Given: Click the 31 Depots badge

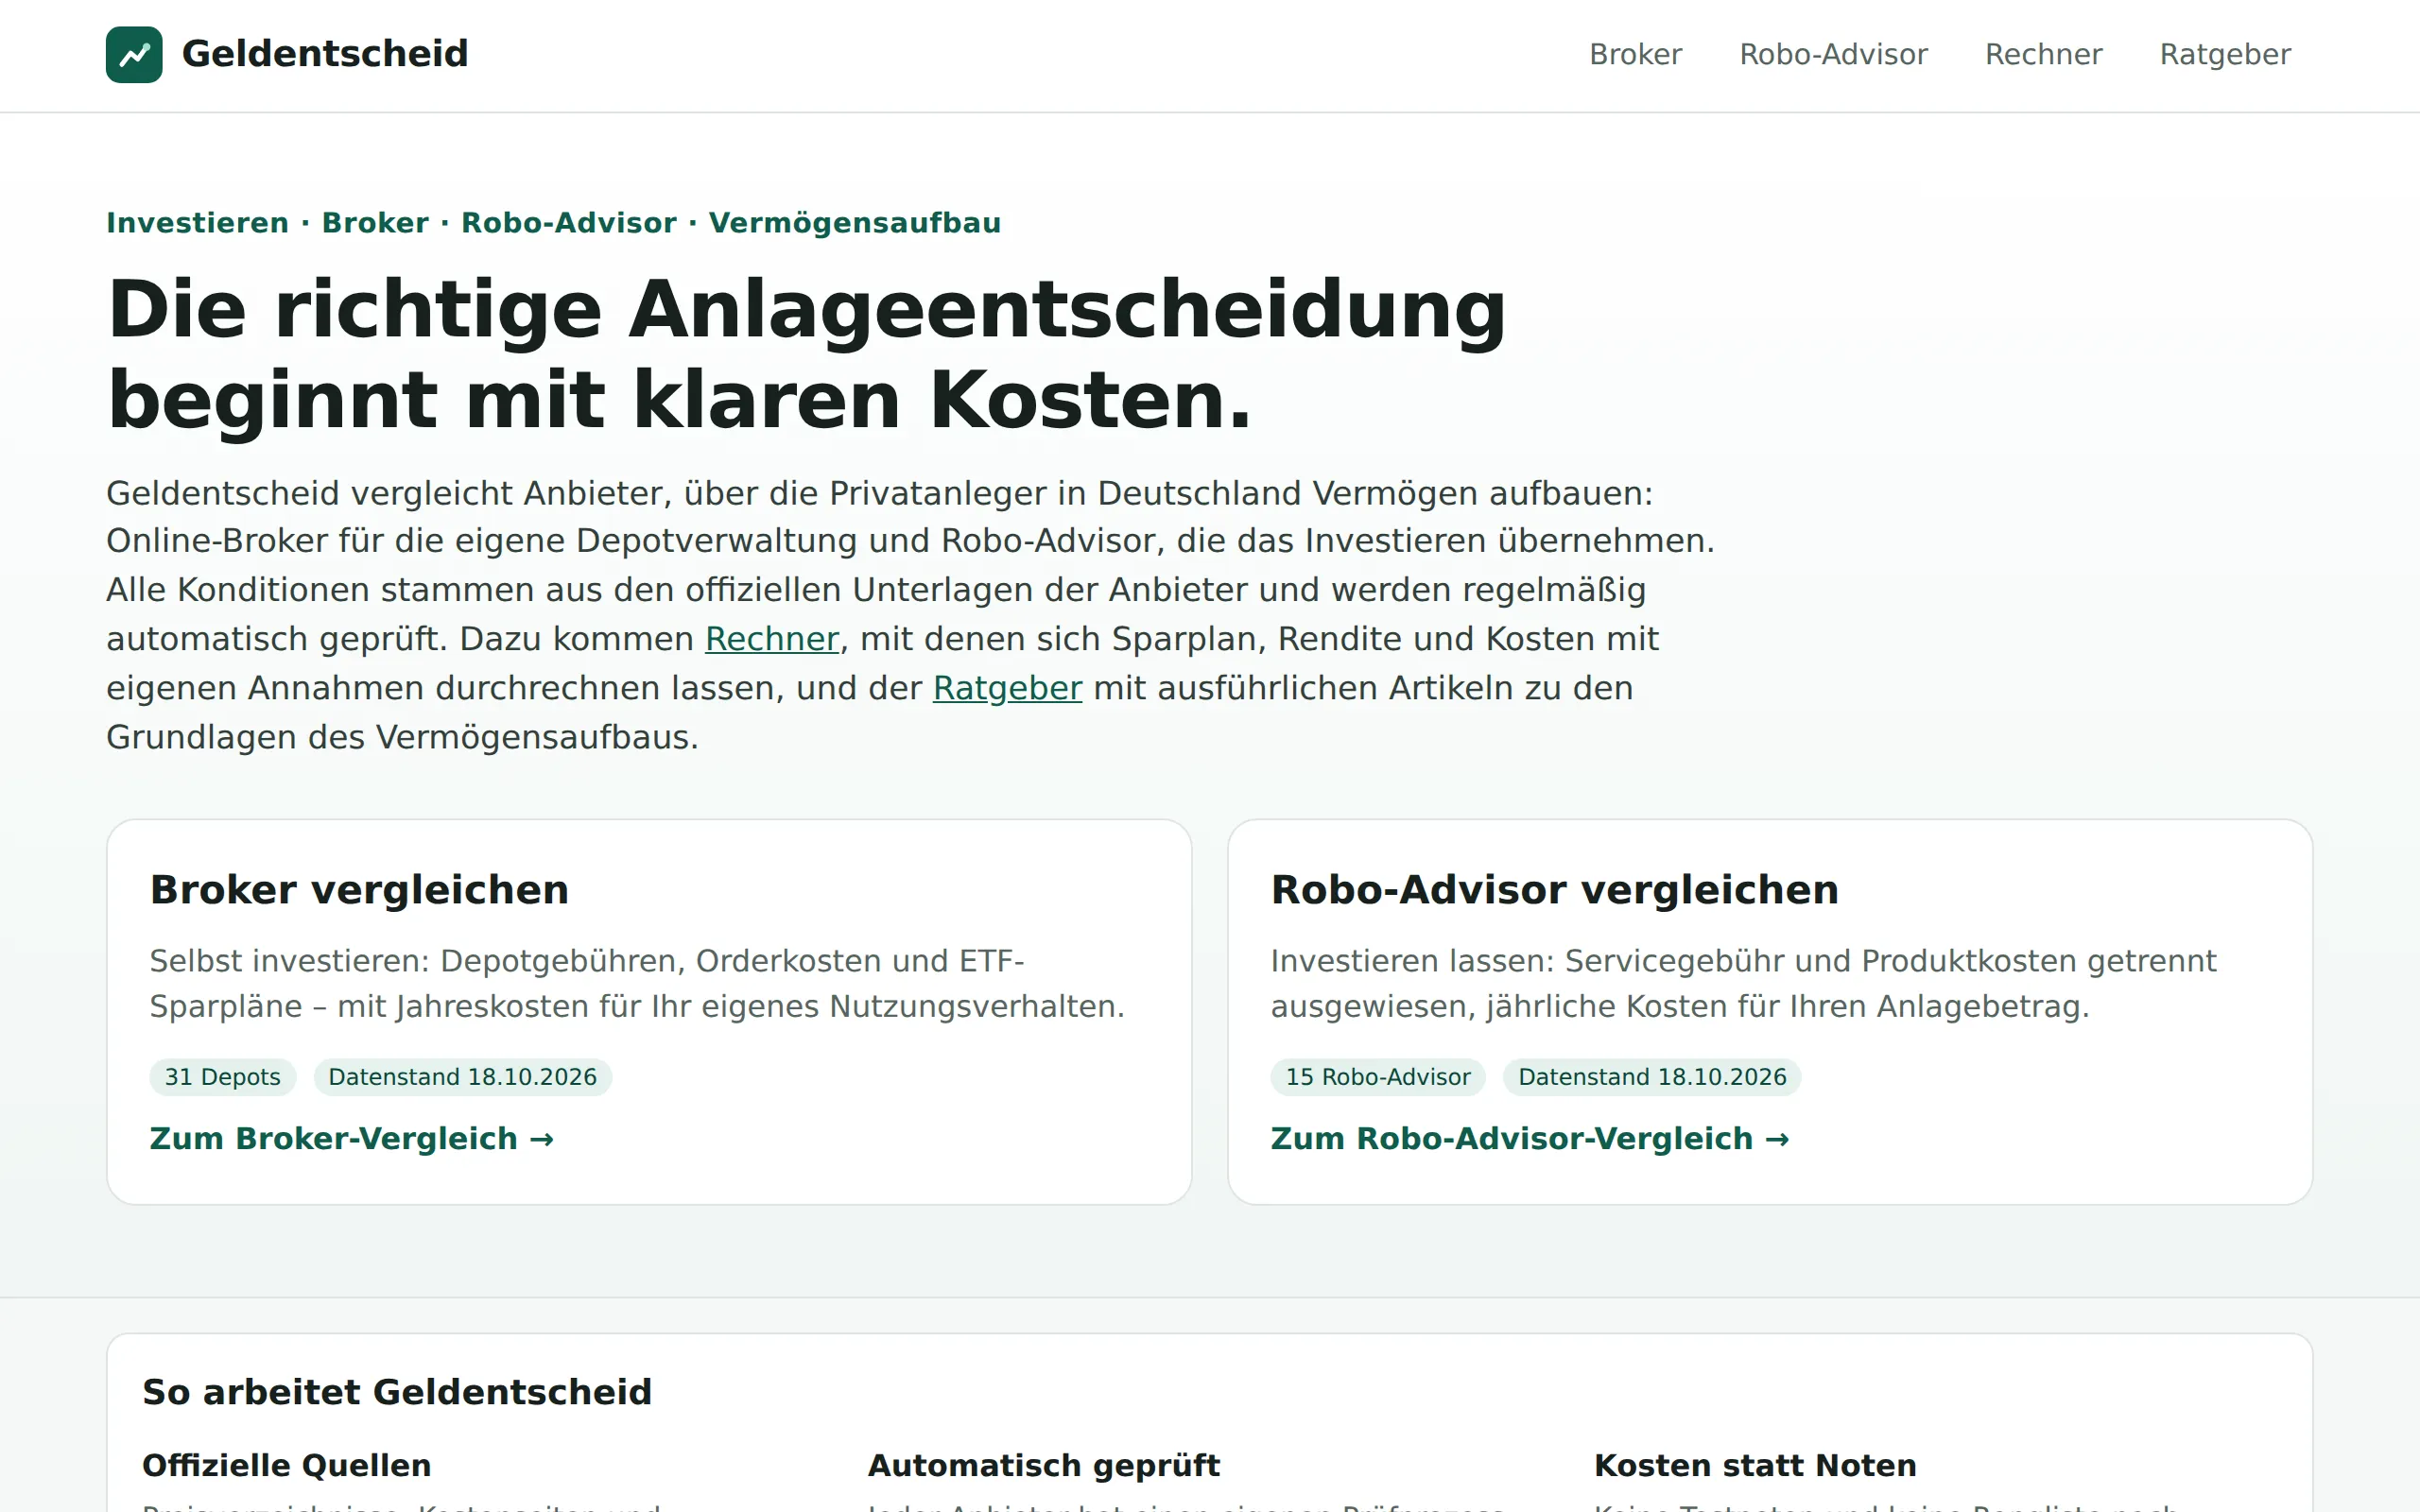Looking at the screenshot, I should click(x=223, y=1077).
